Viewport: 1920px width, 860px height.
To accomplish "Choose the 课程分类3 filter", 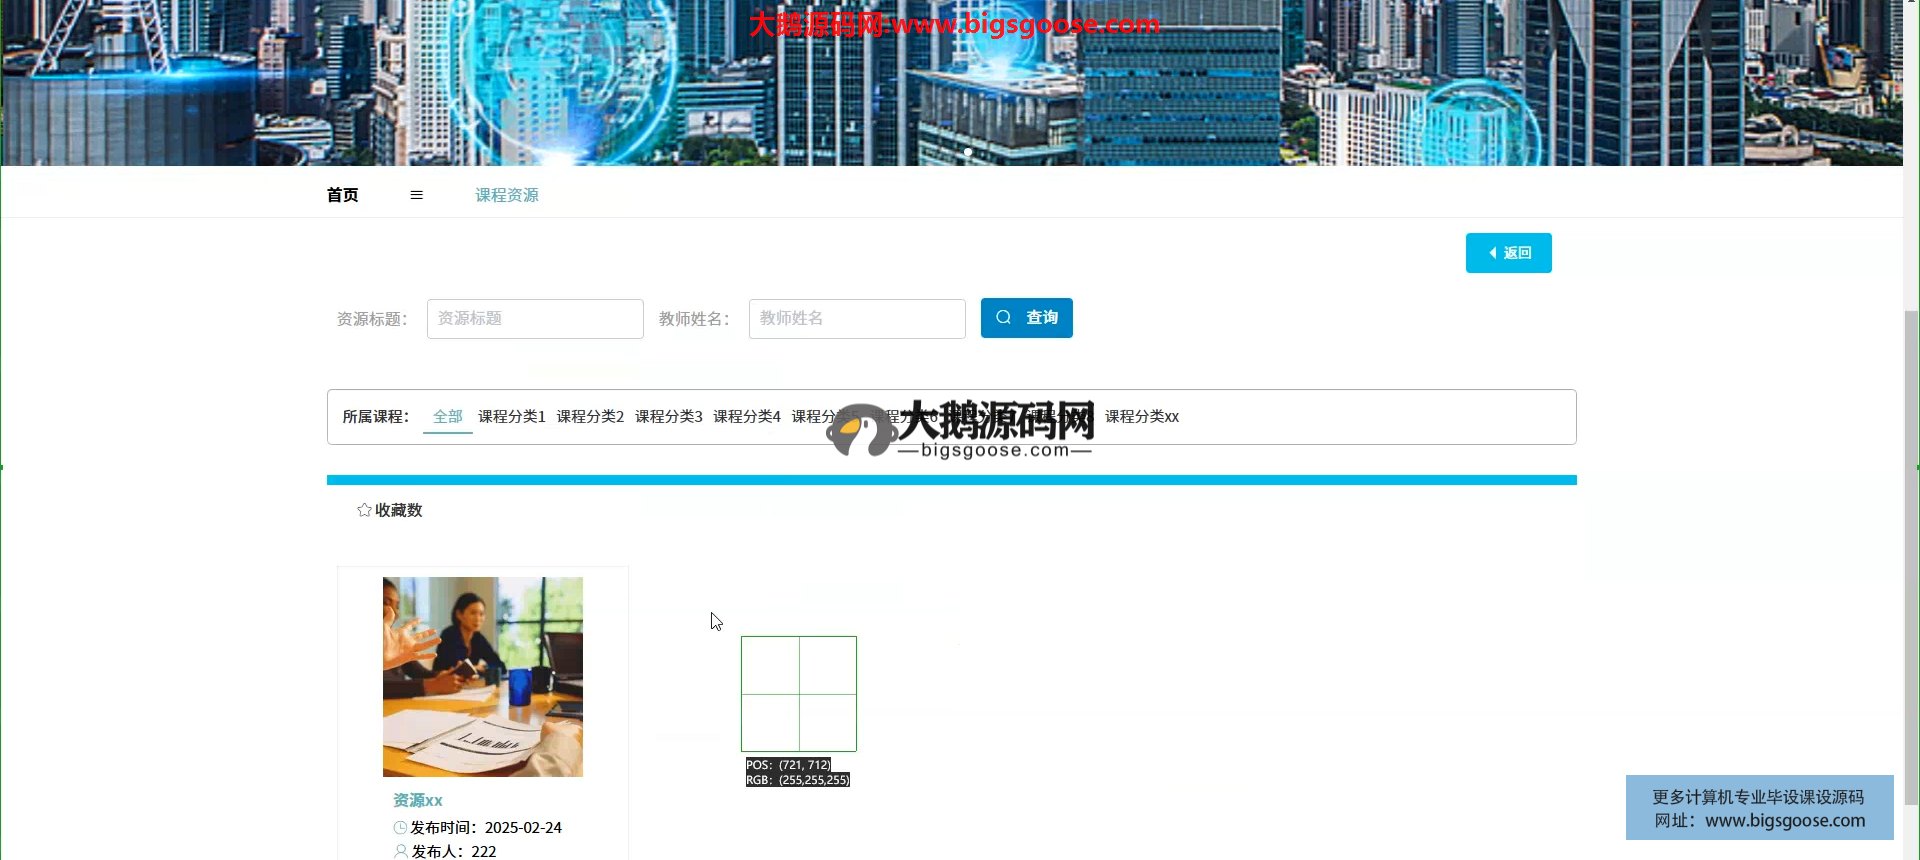I will tap(668, 417).
